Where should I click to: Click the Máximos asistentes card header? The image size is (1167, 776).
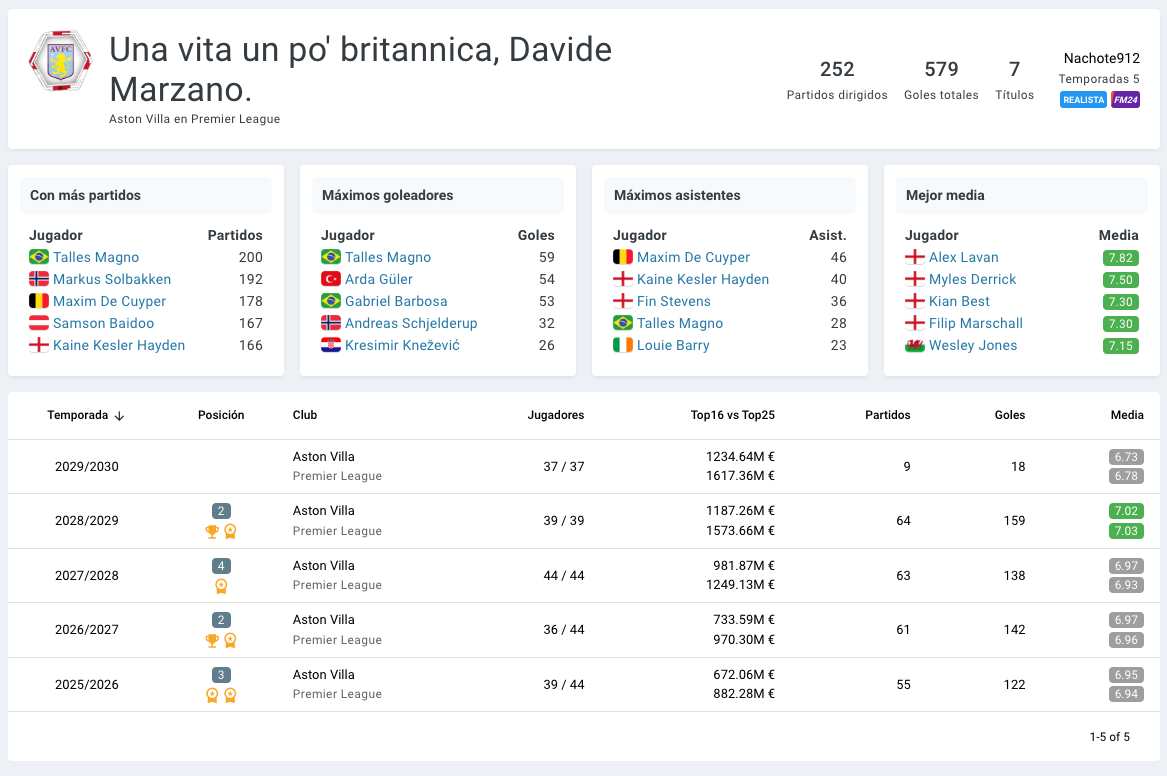point(730,195)
